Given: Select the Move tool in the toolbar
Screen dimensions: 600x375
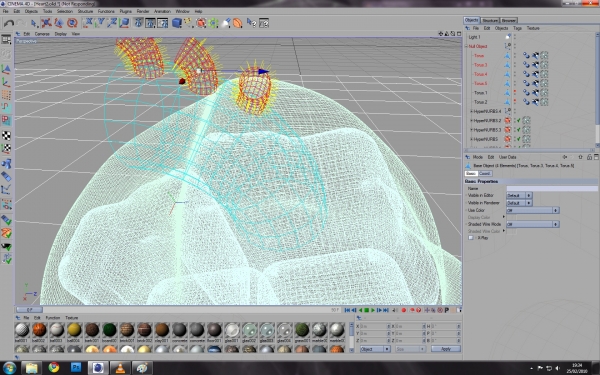Looking at the screenshot, I should tap(46, 23).
